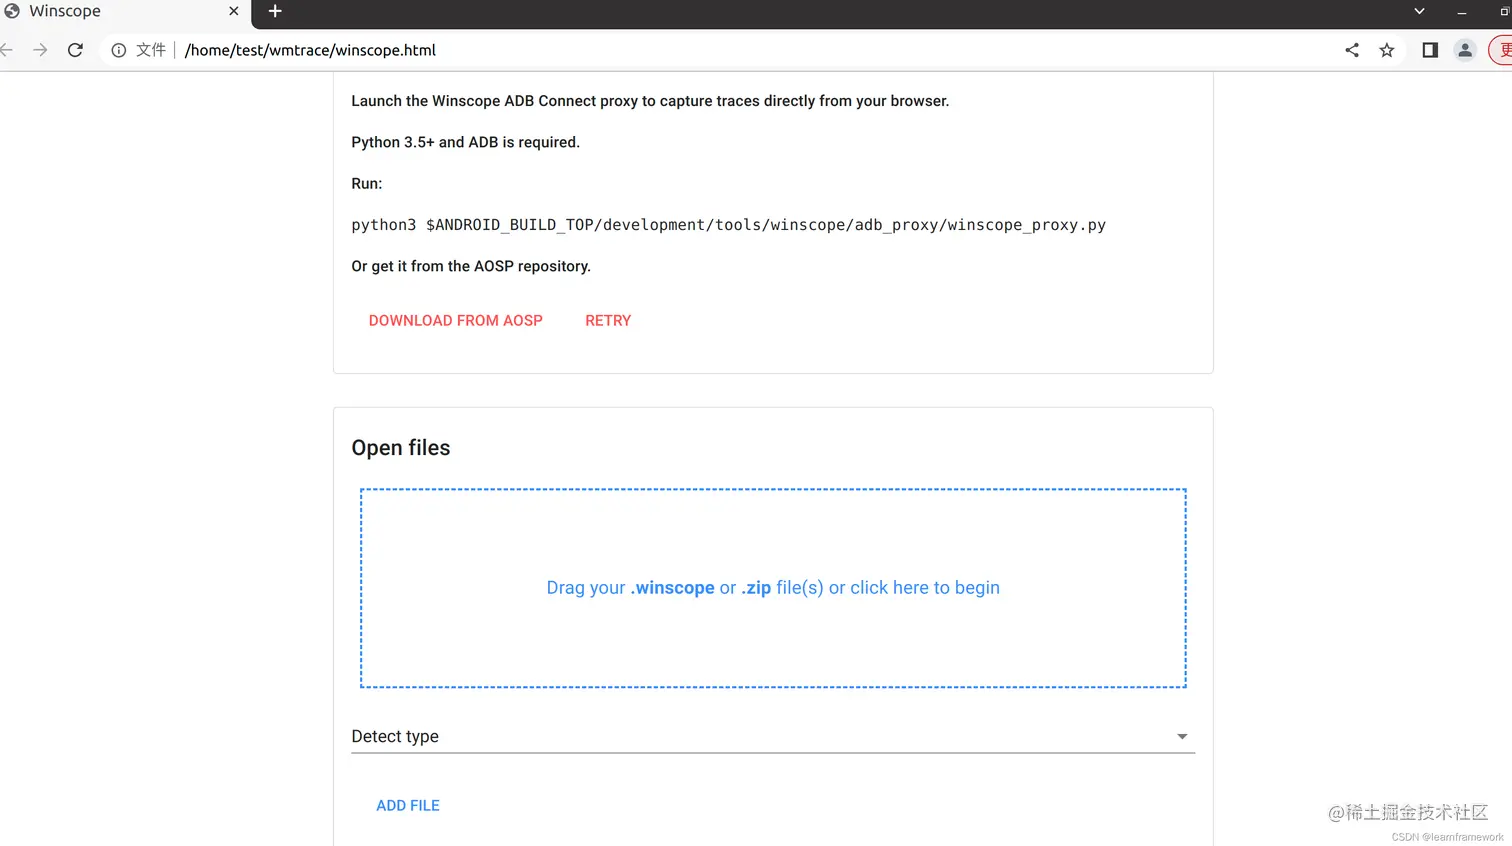Viewport: 1512px width, 846px height.
Task: Open a new browser tab
Action: coord(275,11)
